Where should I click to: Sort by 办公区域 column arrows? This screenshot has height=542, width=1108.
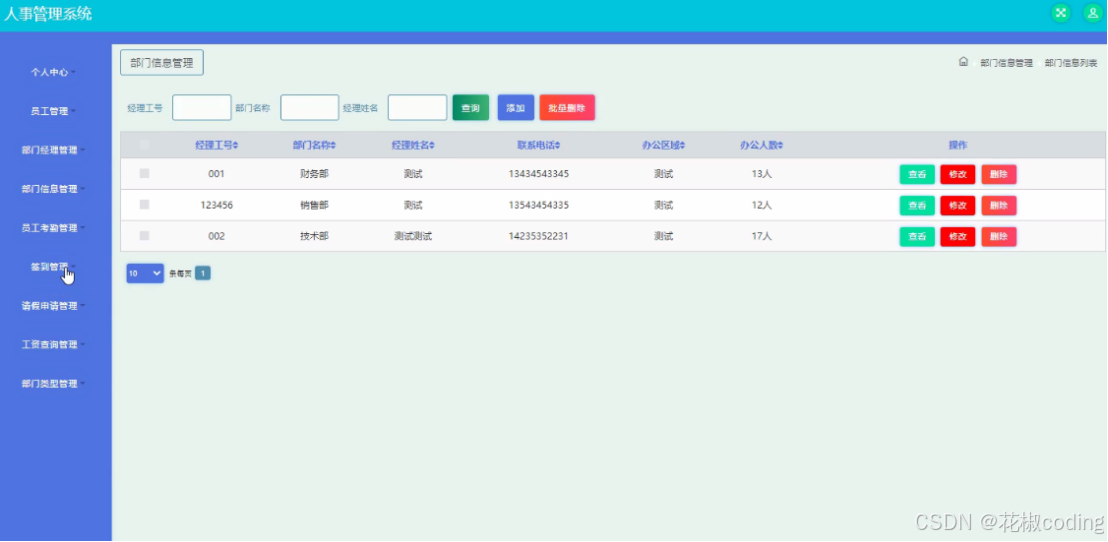(683, 145)
